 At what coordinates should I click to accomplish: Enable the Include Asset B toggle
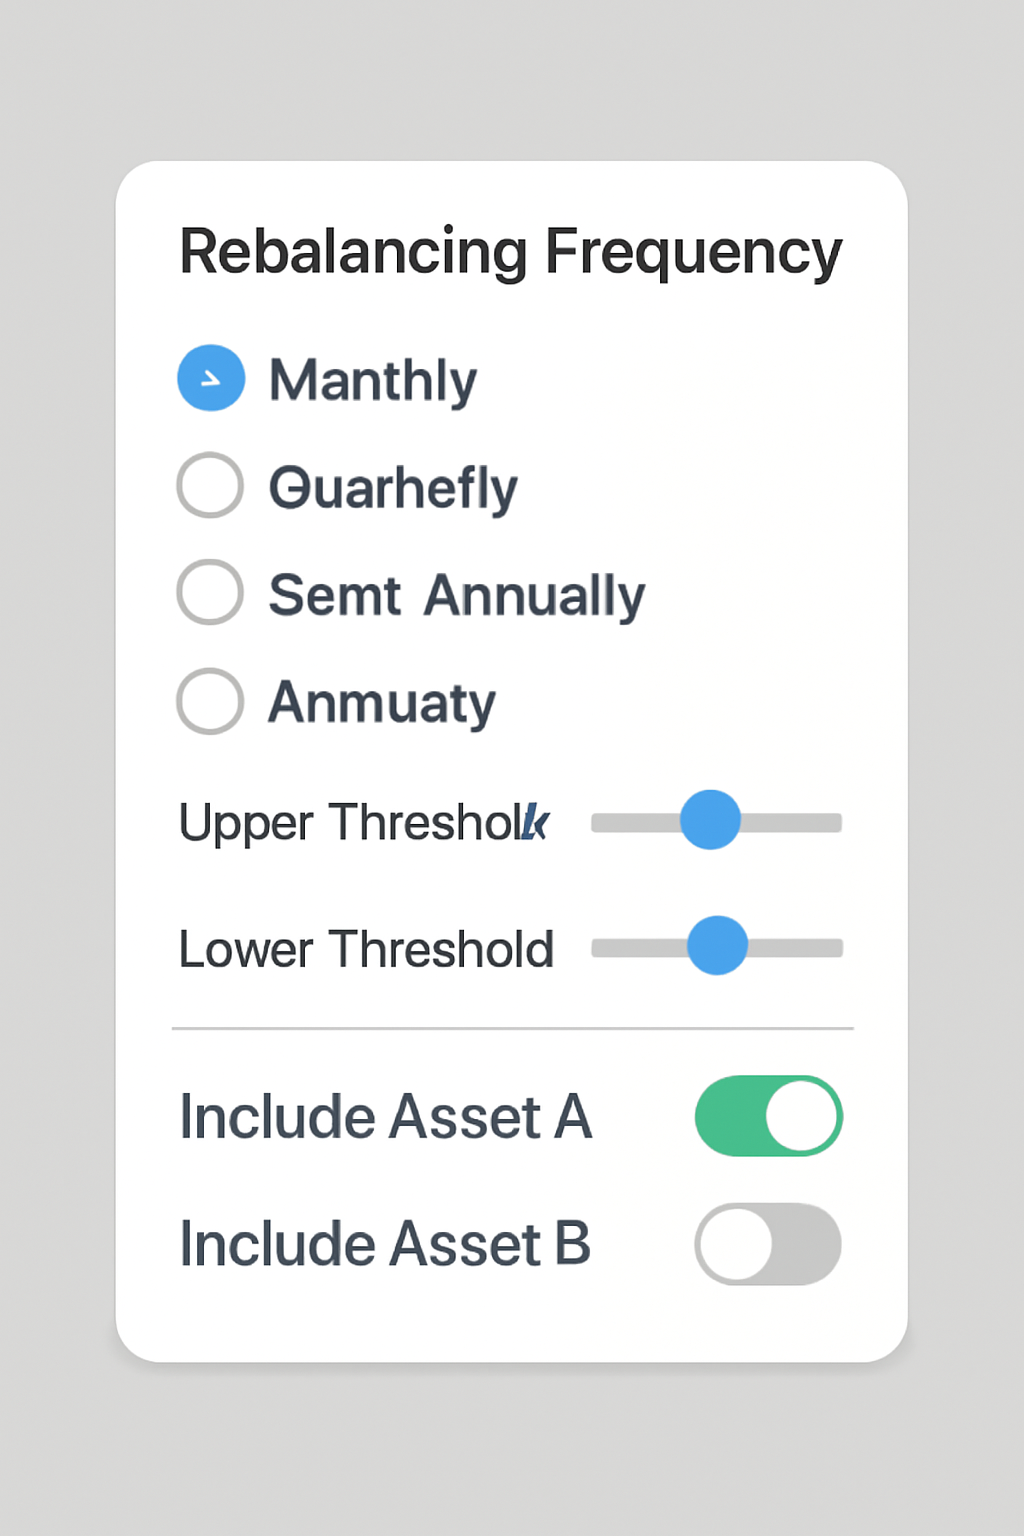tap(768, 1244)
